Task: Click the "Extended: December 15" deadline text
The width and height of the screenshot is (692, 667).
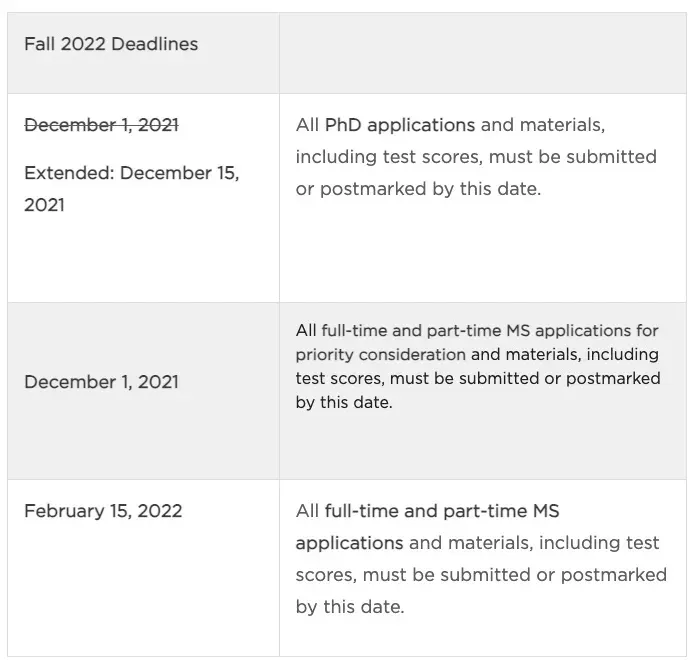Action: (x=131, y=173)
